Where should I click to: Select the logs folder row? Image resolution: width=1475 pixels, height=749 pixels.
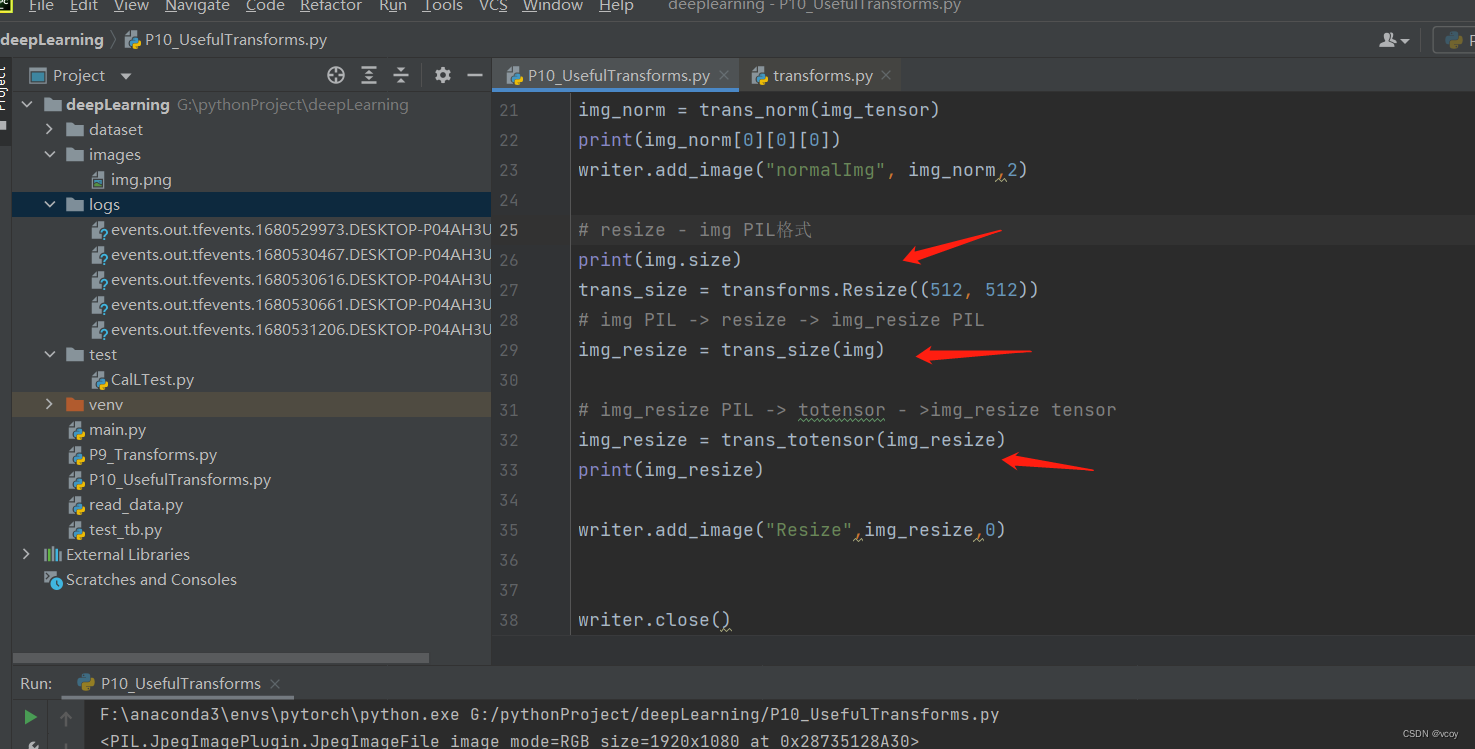(x=252, y=205)
